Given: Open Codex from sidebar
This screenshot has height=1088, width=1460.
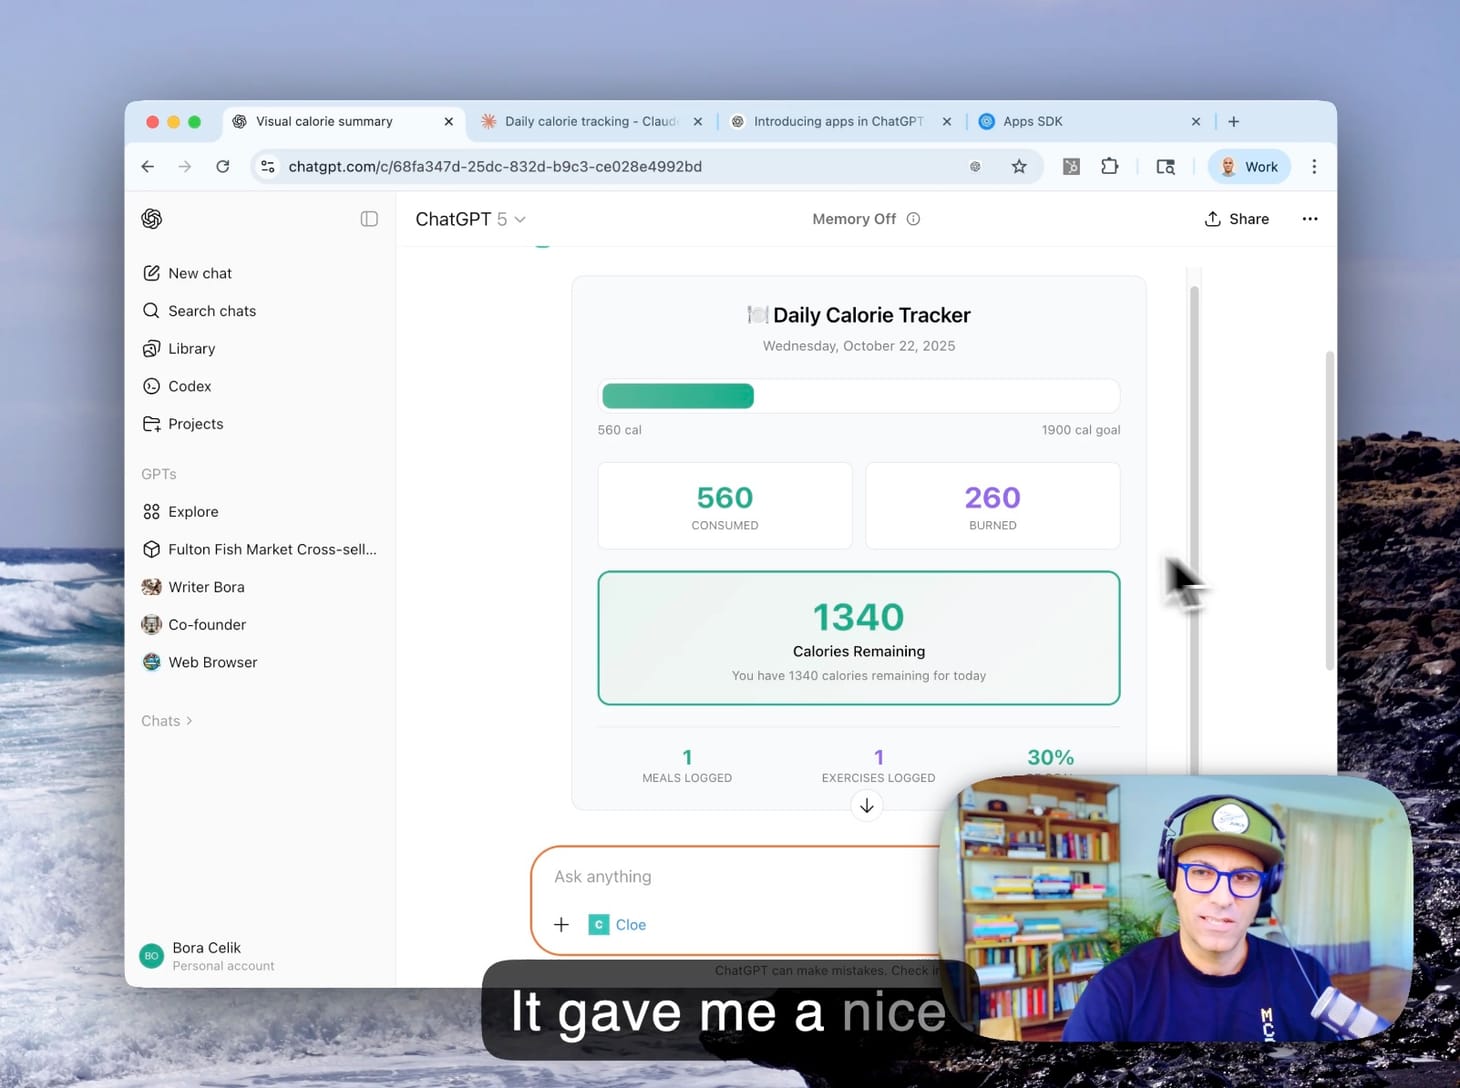Looking at the screenshot, I should pos(189,386).
